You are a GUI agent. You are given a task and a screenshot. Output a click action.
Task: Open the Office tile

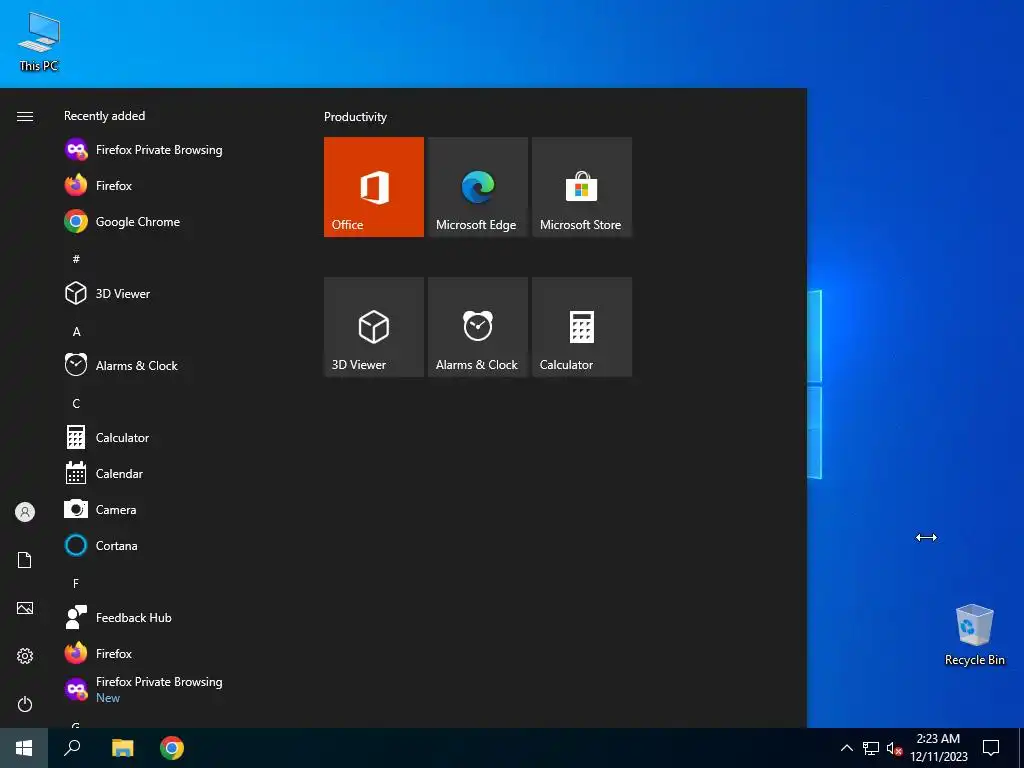tap(374, 187)
